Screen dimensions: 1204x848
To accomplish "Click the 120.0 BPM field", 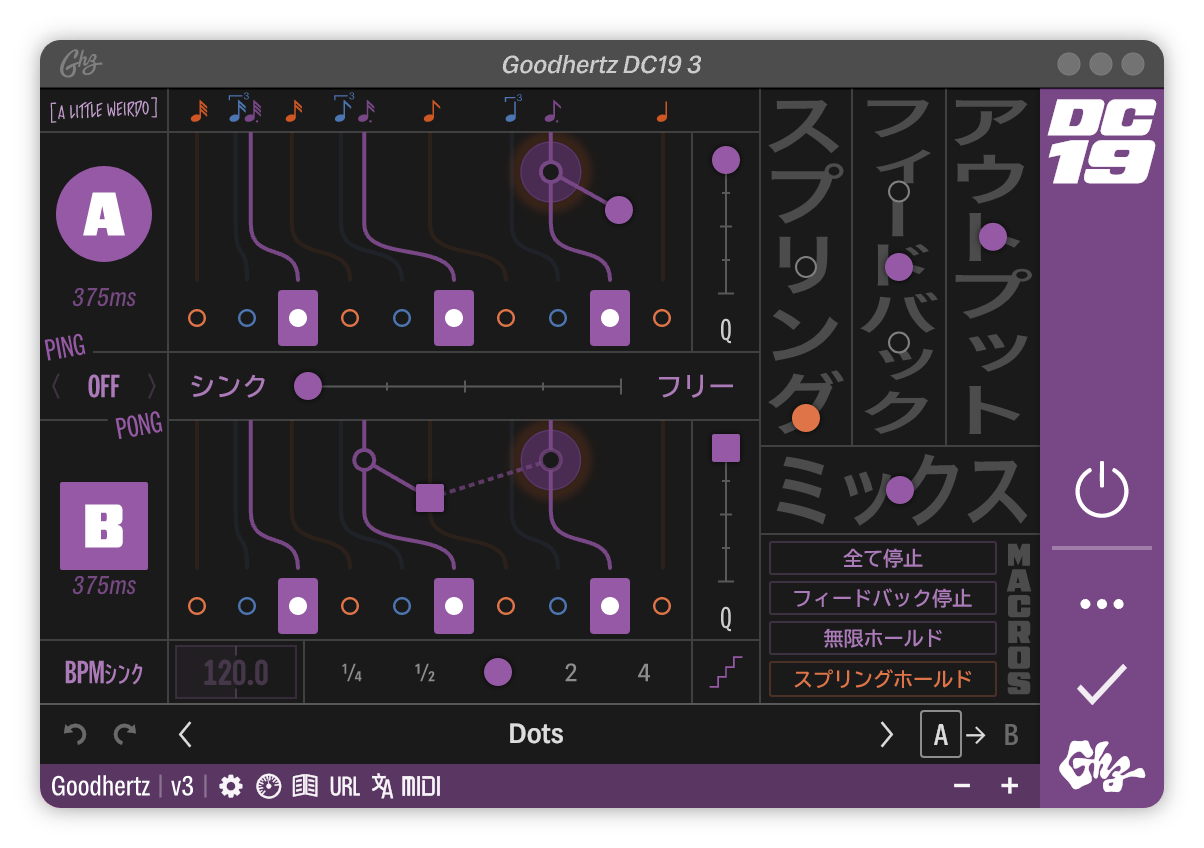I will [236, 672].
